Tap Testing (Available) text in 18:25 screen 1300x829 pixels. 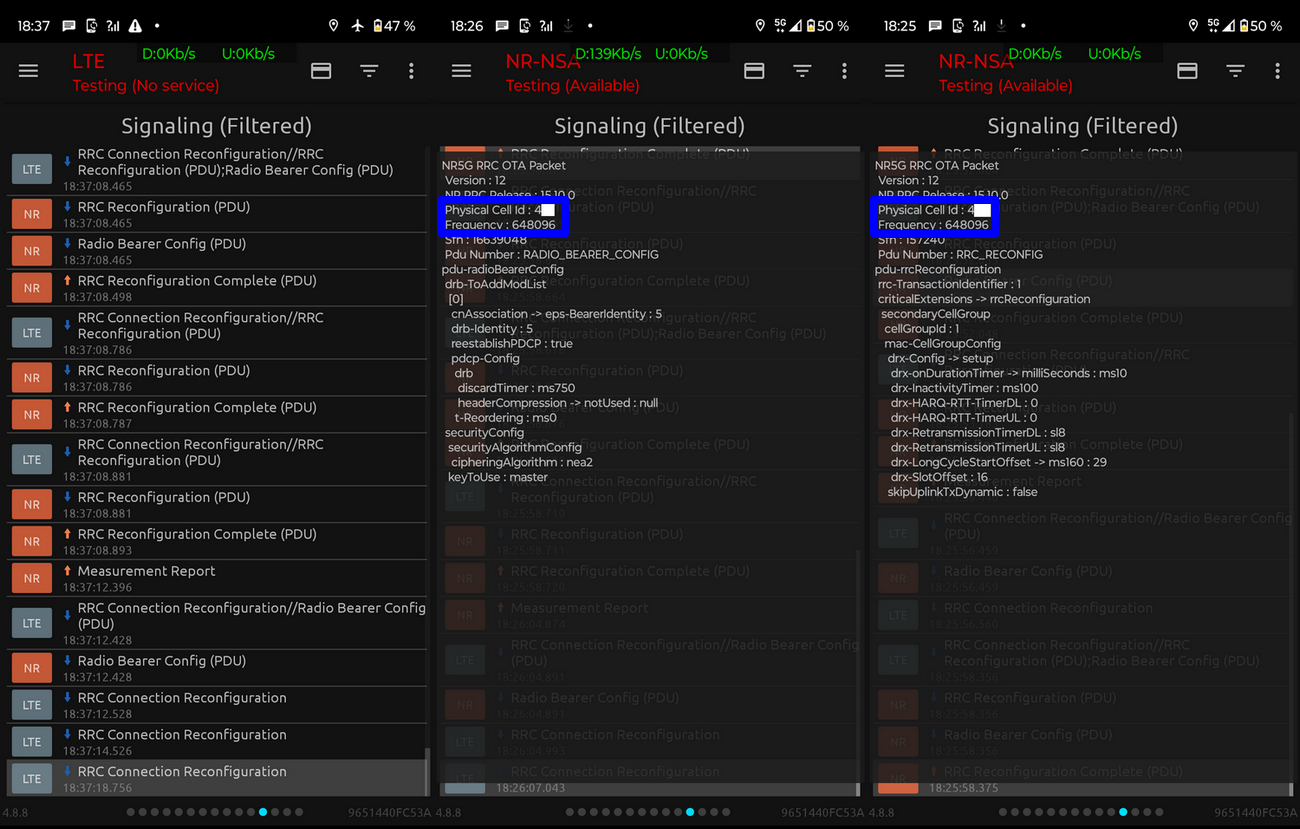[1005, 86]
